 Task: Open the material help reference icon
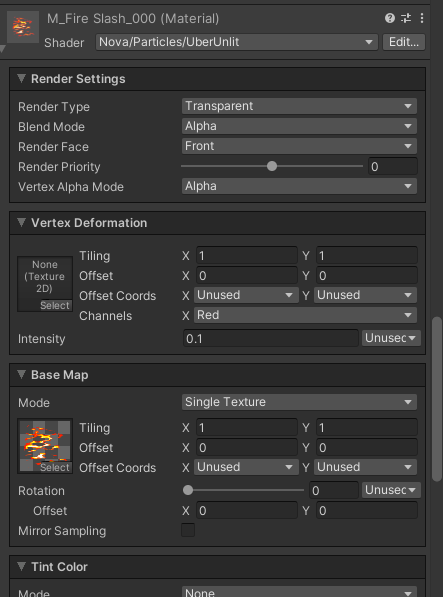point(390,18)
